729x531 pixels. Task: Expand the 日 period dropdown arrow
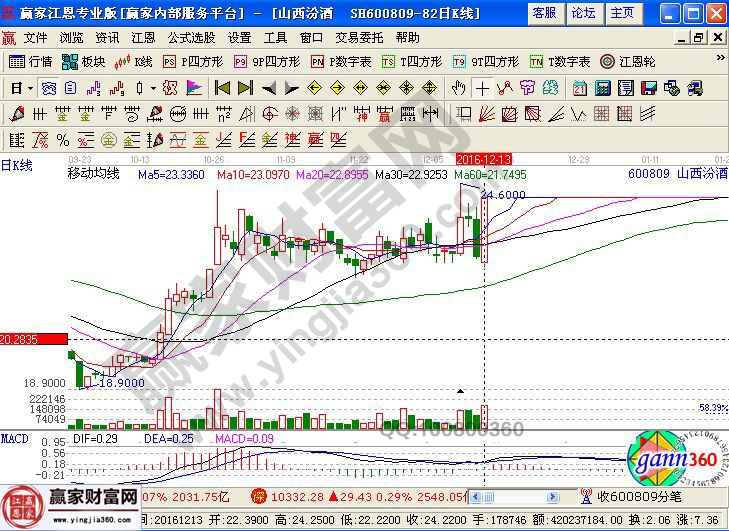pyautogui.click(x=30, y=87)
